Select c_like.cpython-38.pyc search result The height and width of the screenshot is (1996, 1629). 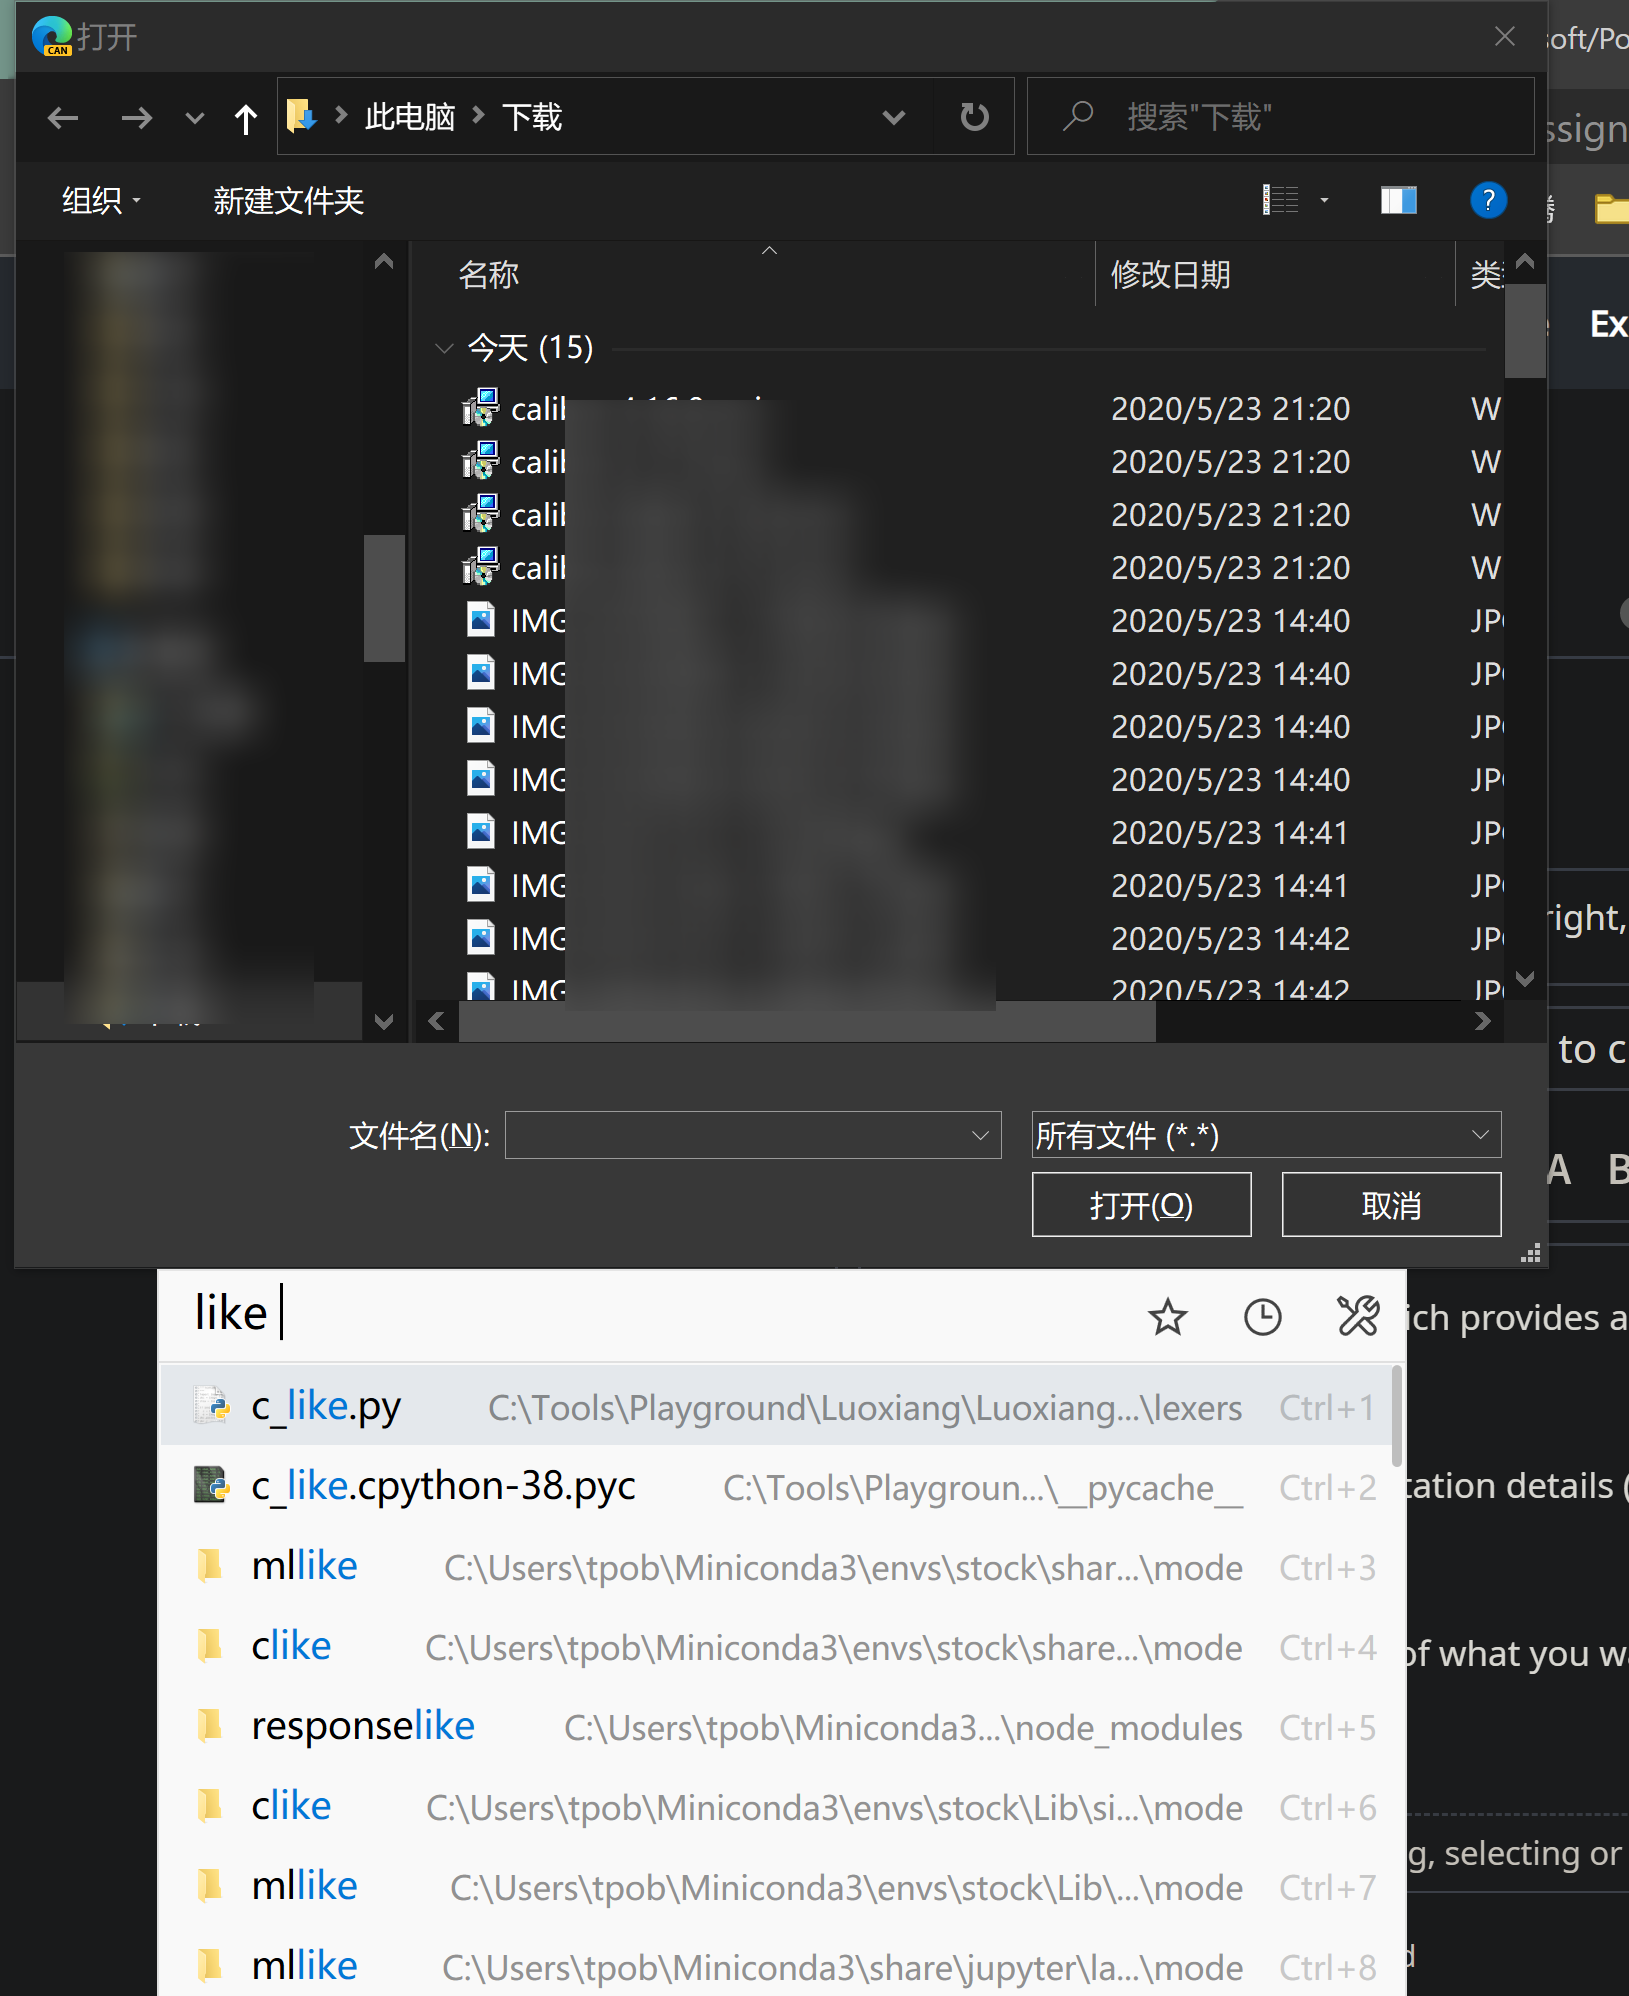click(776, 1486)
